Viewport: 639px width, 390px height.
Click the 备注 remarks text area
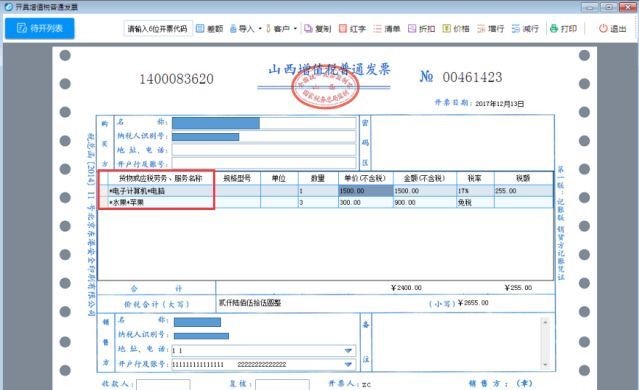tap(456, 342)
